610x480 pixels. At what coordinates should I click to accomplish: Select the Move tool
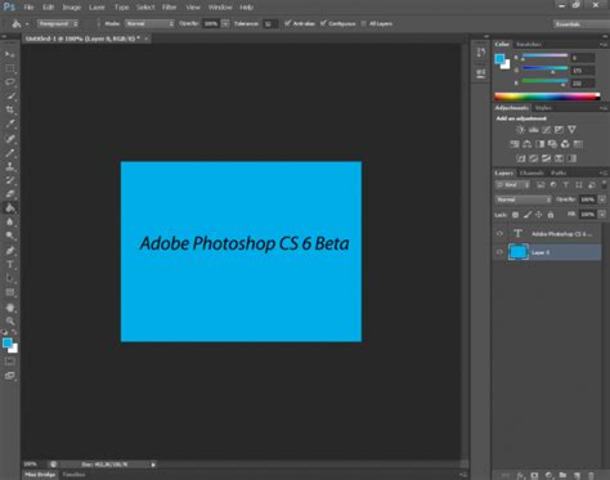click(10, 54)
